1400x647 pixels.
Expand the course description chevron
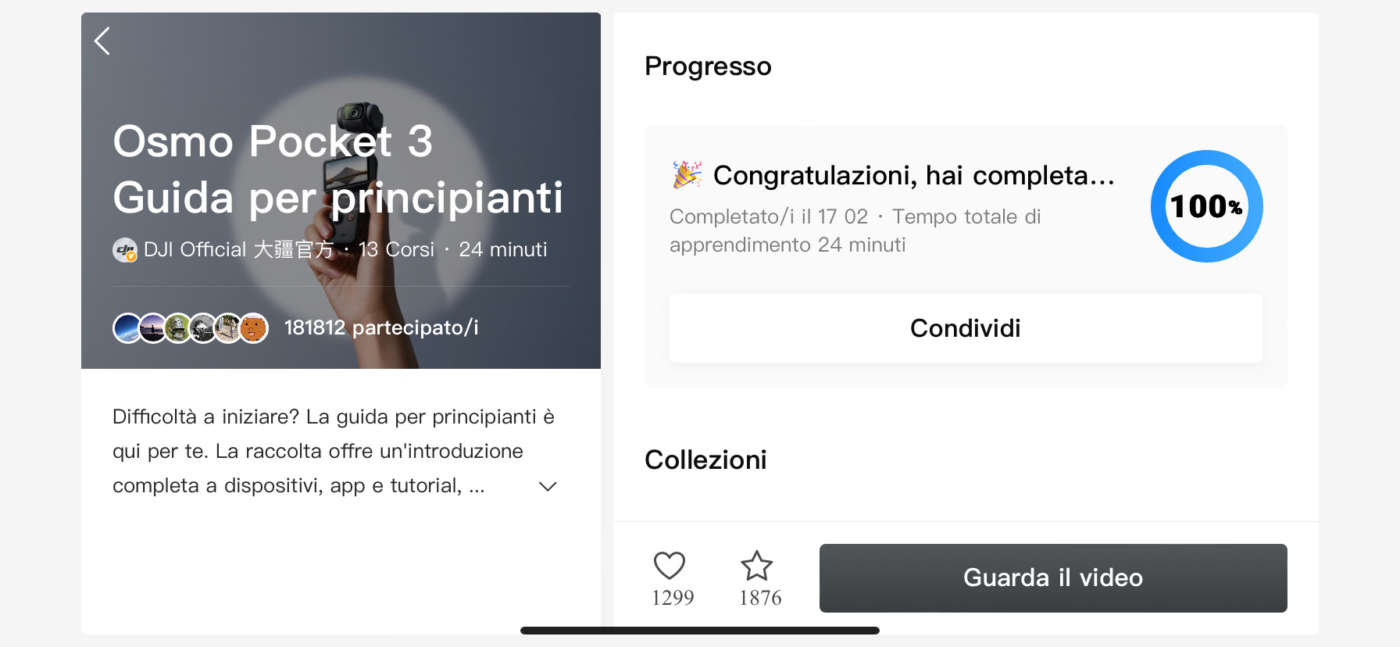547,486
